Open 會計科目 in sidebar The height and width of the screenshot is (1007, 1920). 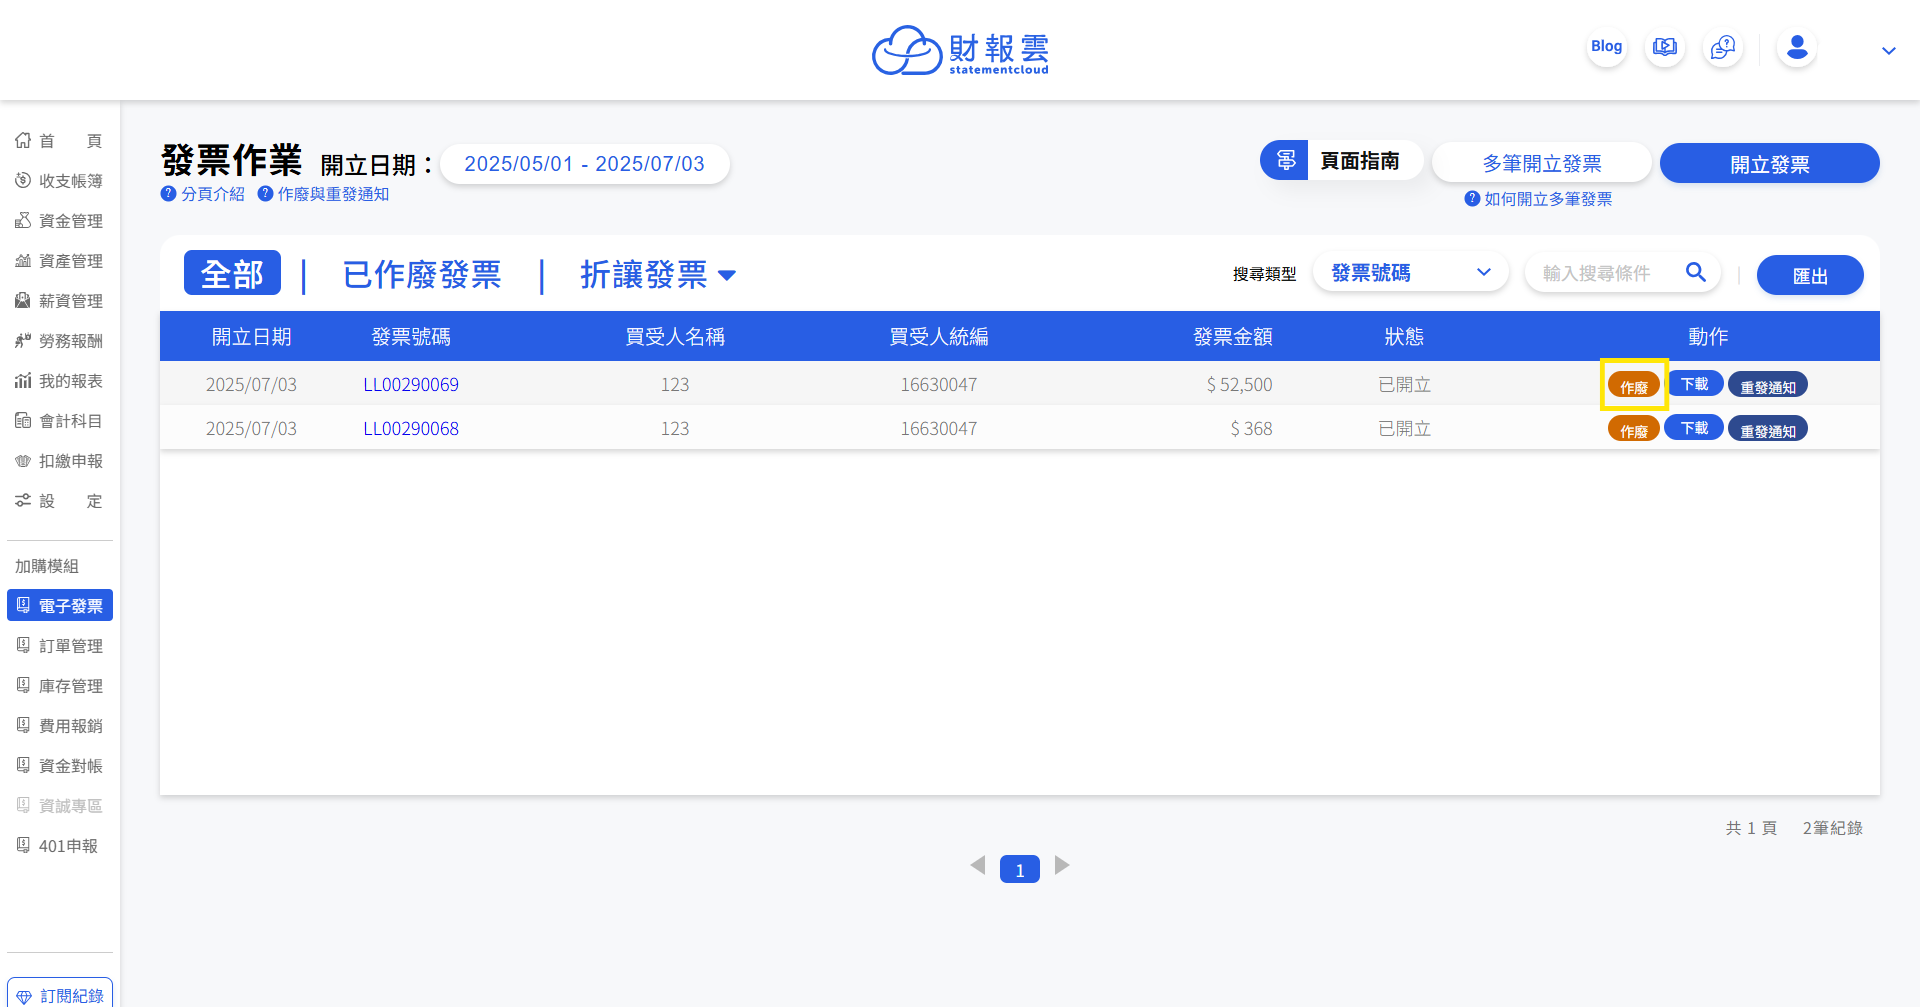click(x=59, y=421)
